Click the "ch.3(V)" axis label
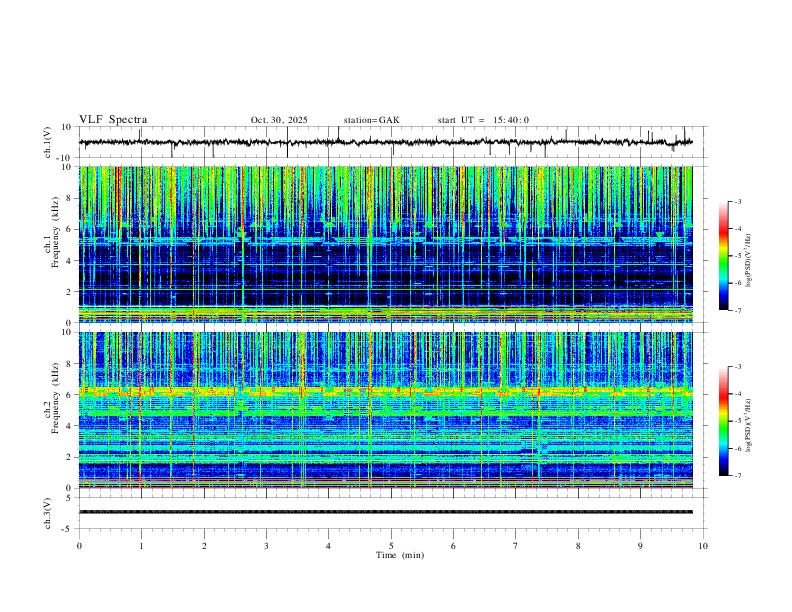The image size is (792, 612). tap(48, 514)
